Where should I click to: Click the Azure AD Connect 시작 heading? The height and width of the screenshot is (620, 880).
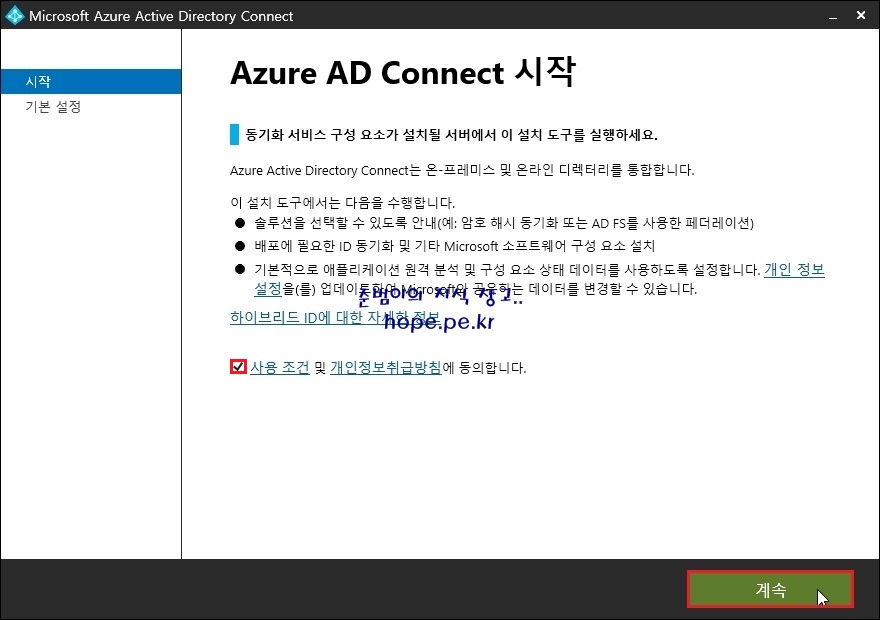coord(402,72)
